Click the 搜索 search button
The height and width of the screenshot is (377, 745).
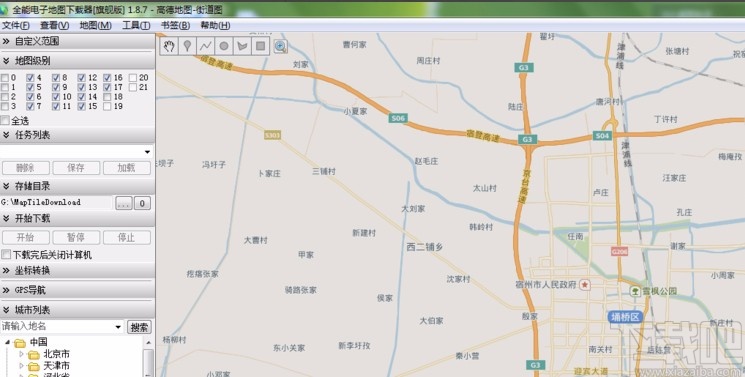pos(139,327)
